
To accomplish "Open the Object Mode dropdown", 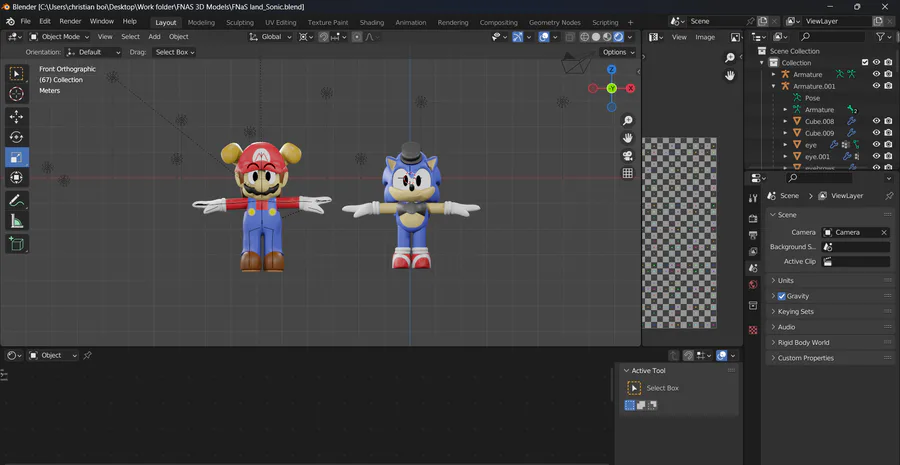I will point(60,37).
